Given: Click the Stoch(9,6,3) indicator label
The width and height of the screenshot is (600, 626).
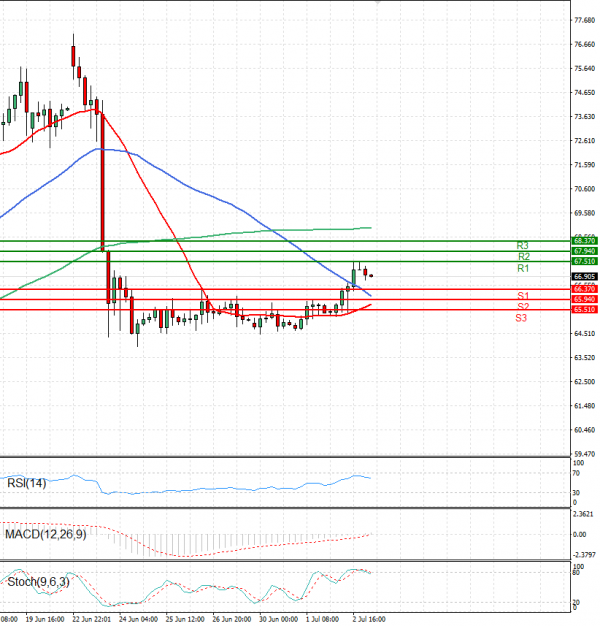Looking at the screenshot, I should 38,582.
